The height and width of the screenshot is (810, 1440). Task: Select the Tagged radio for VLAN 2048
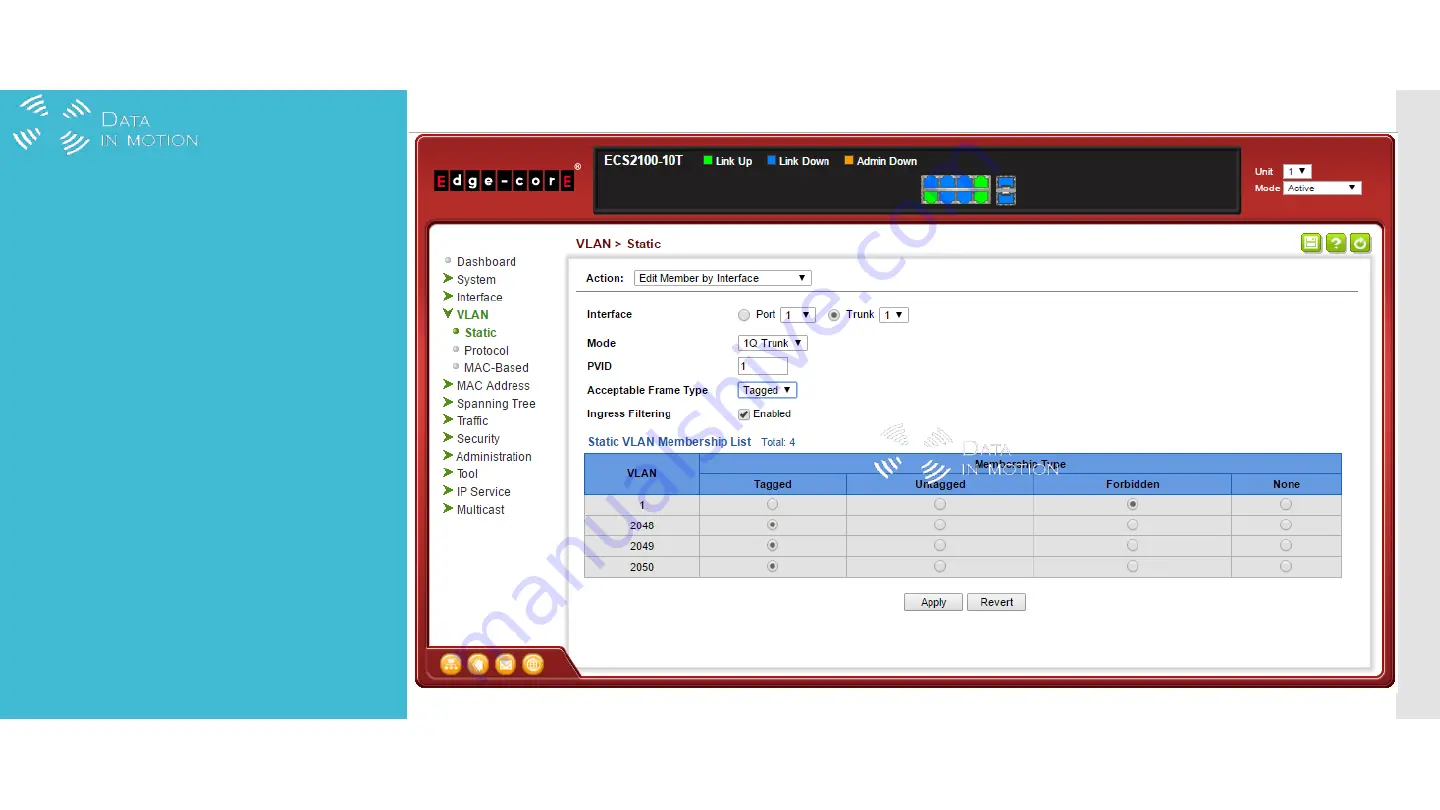[772, 525]
